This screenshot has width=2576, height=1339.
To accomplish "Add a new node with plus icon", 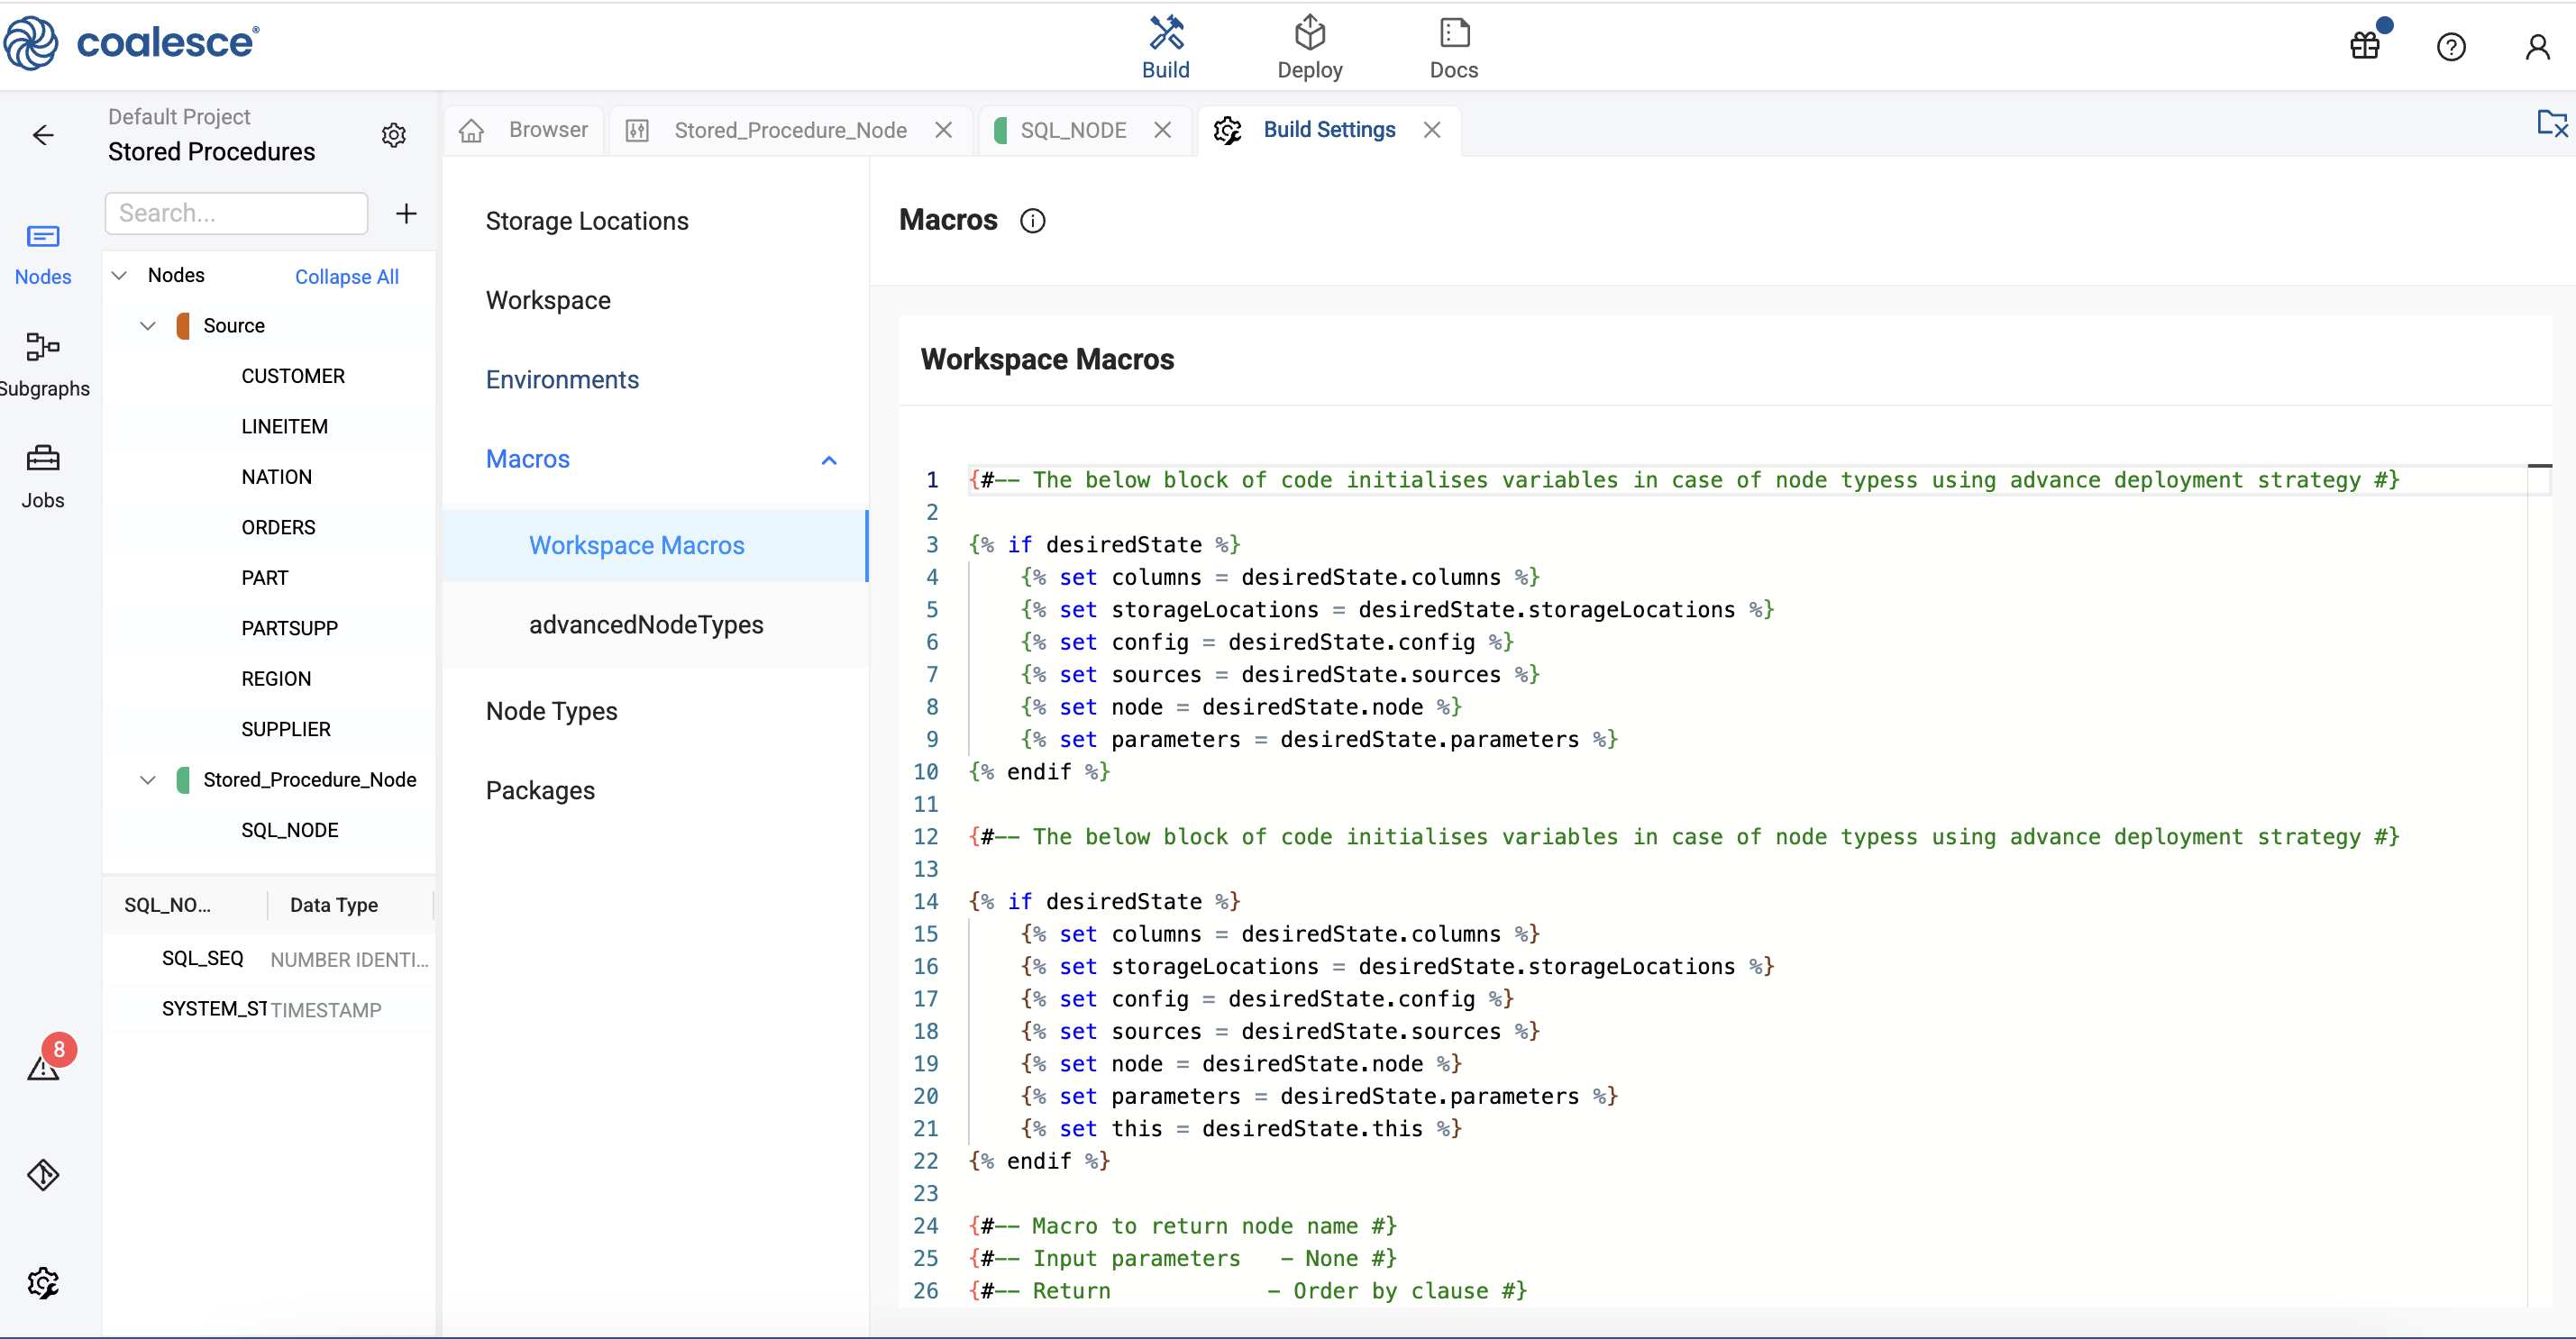I will click(x=406, y=213).
